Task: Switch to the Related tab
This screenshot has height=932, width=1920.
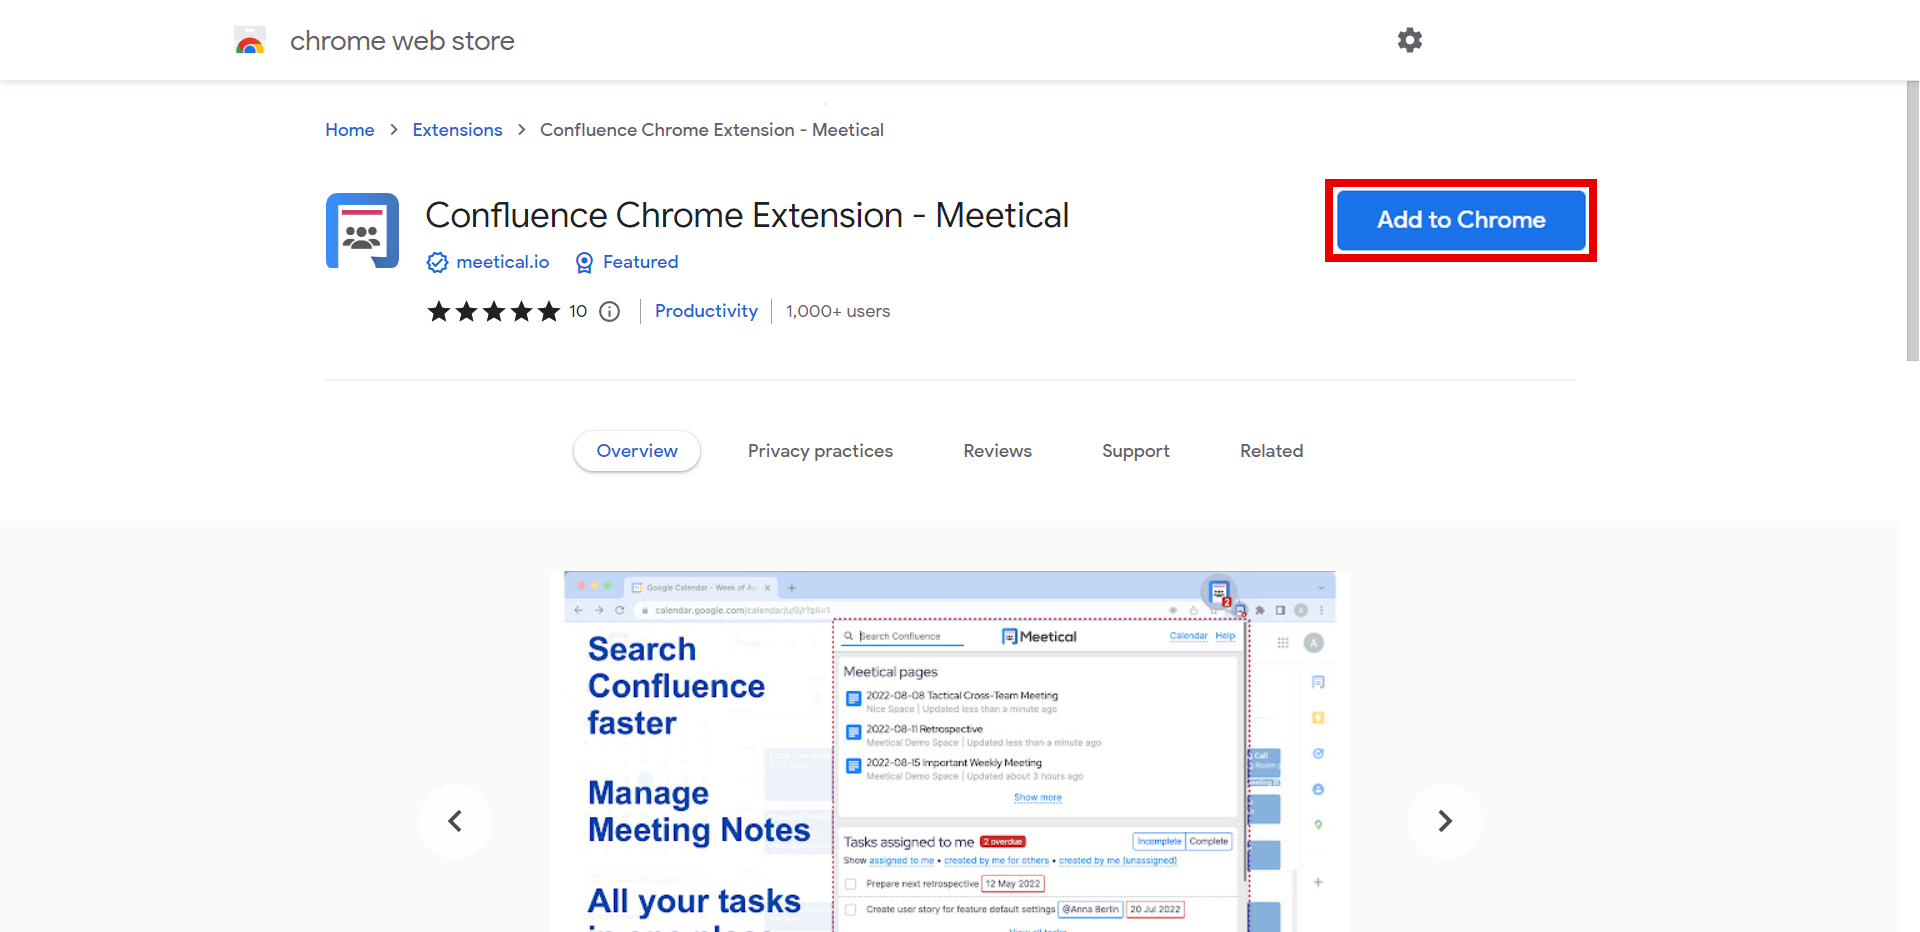Action: (x=1271, y=451)
